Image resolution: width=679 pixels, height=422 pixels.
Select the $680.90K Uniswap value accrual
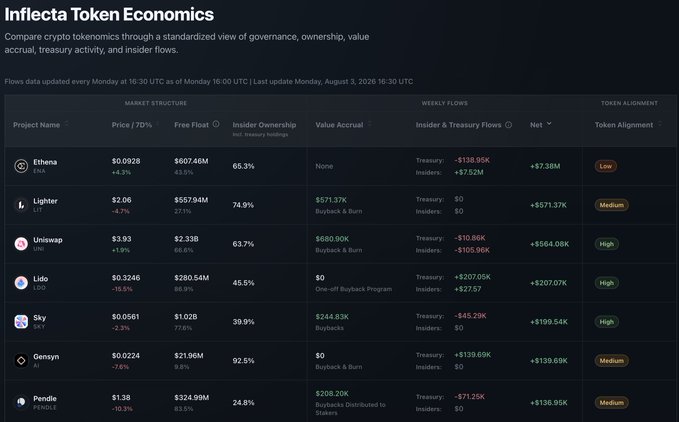point(332,239)
